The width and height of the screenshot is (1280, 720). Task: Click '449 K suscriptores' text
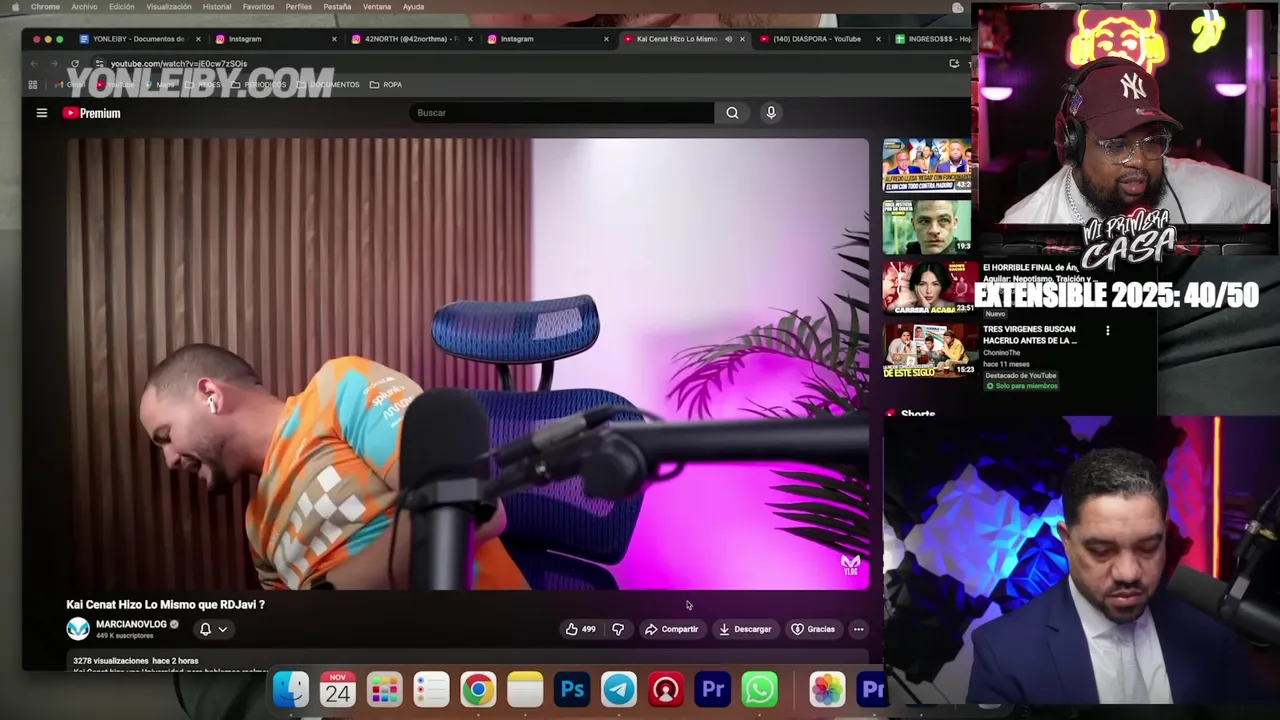tap(125, 636)
